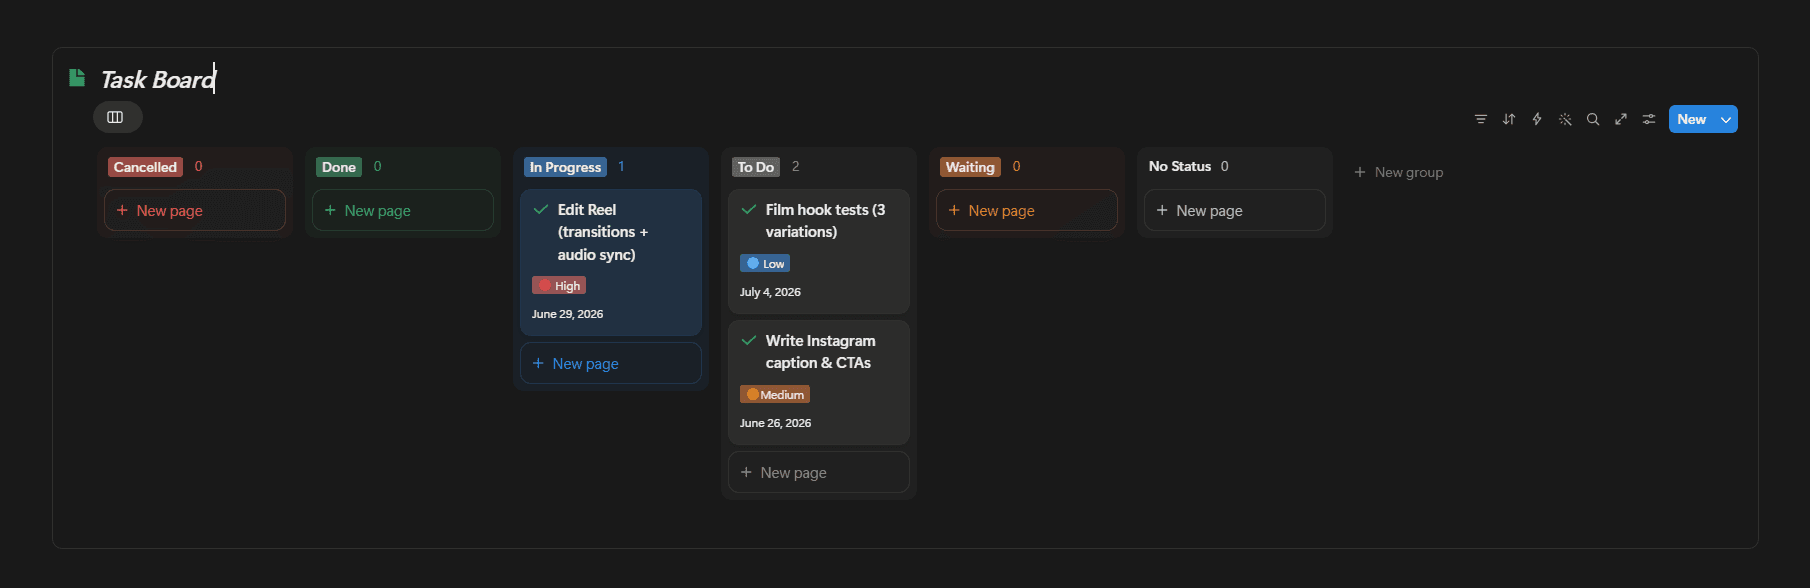Image resolution: width=1810 pixels, height=588 pixels.
Task: Select the To Do column header tag
Action: [756, 167]
